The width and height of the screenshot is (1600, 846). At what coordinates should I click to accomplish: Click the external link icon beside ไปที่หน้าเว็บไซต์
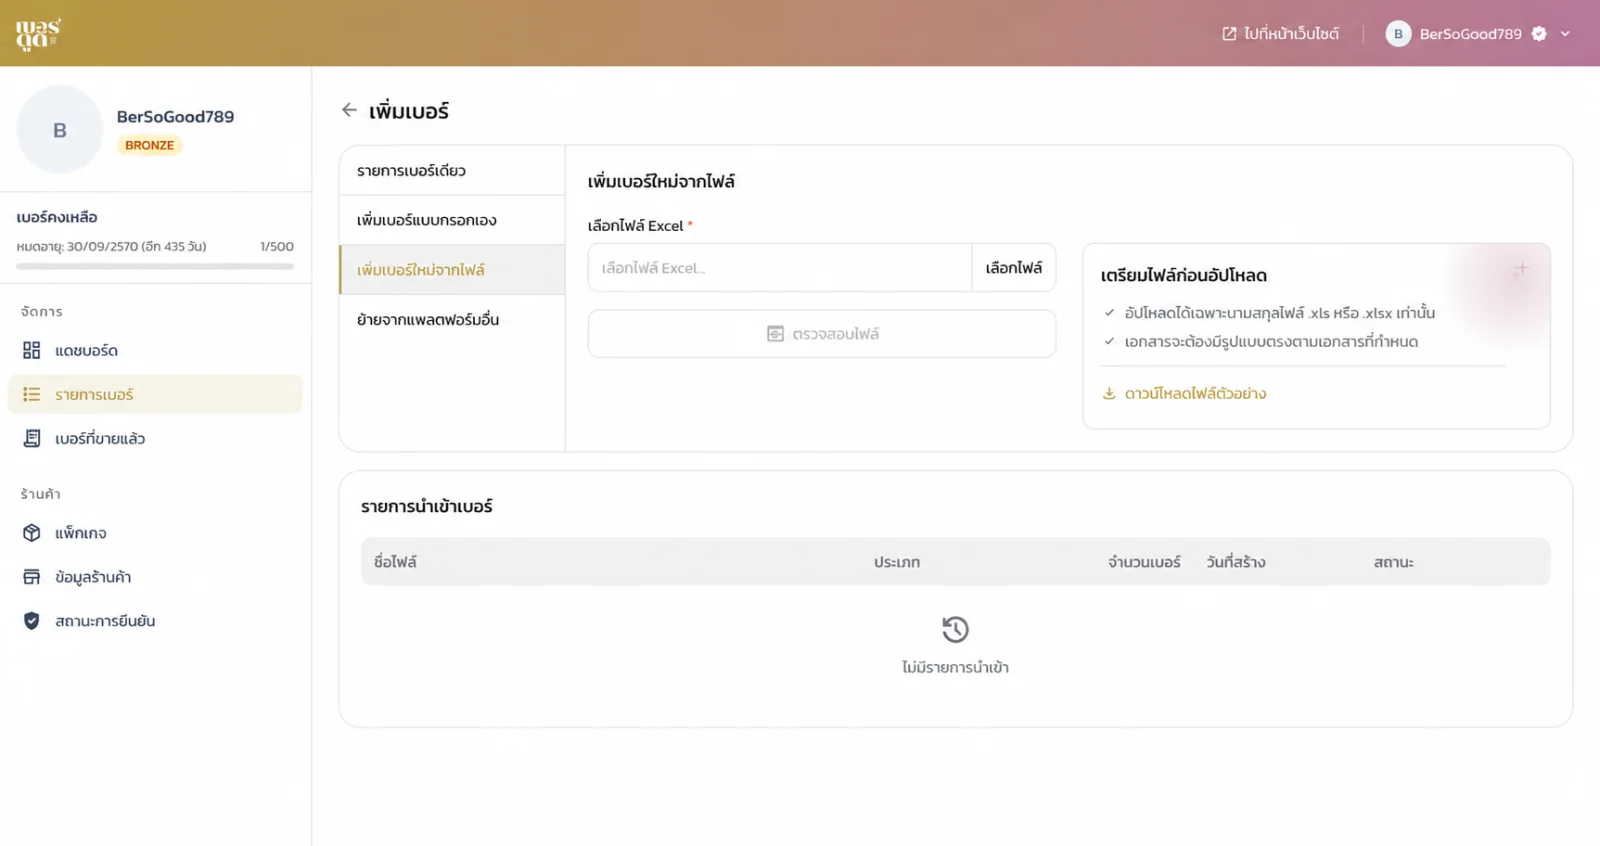(1229, 34)
